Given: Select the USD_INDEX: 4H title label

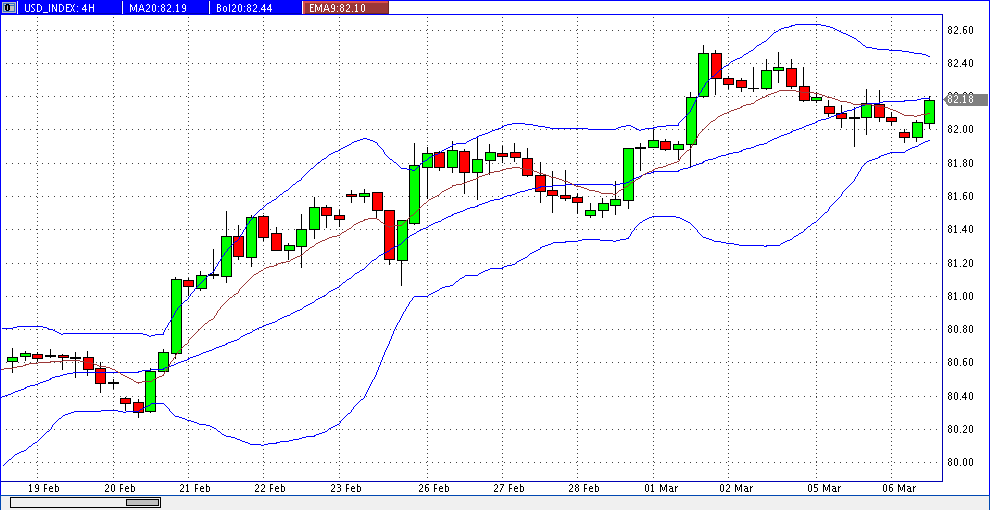Looking at the screenshot, I should click(59, 8).
